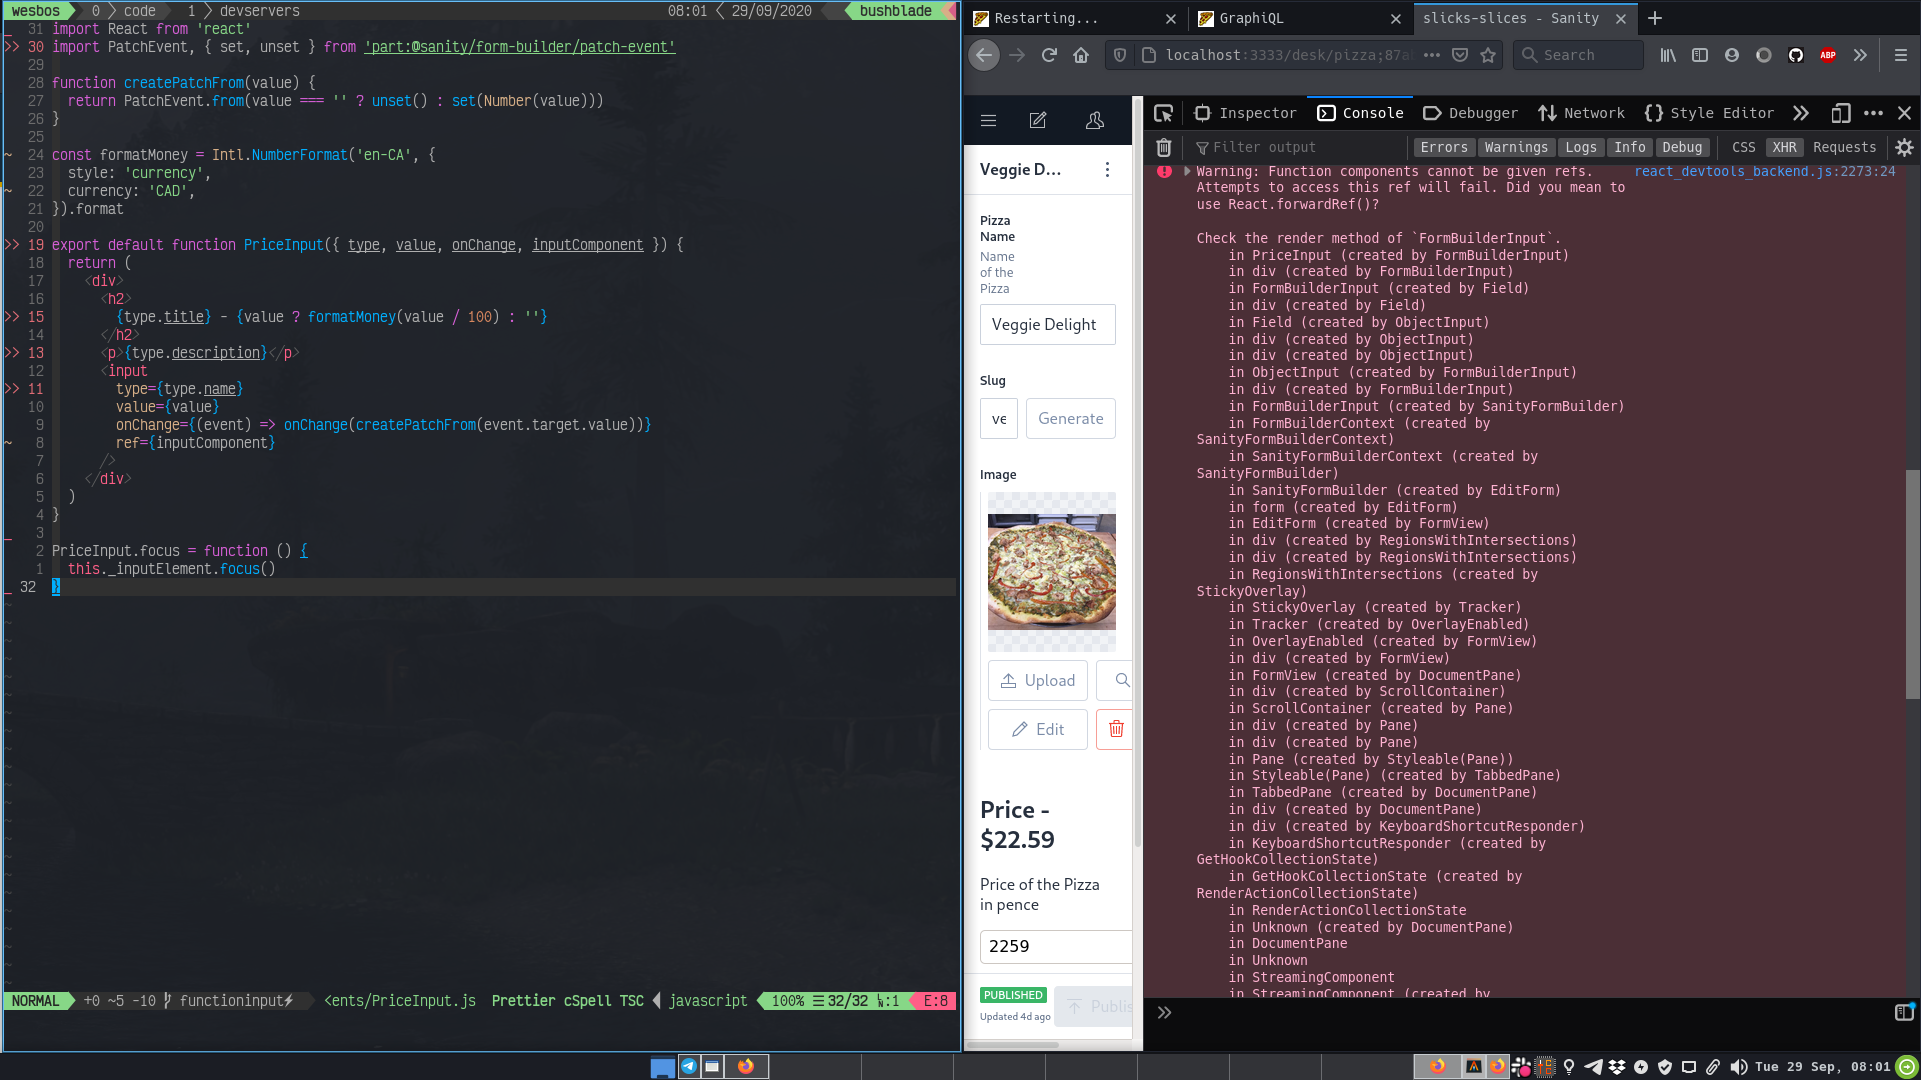Open a new browser tab
1921x1080 pixels.
[1655, 18]
